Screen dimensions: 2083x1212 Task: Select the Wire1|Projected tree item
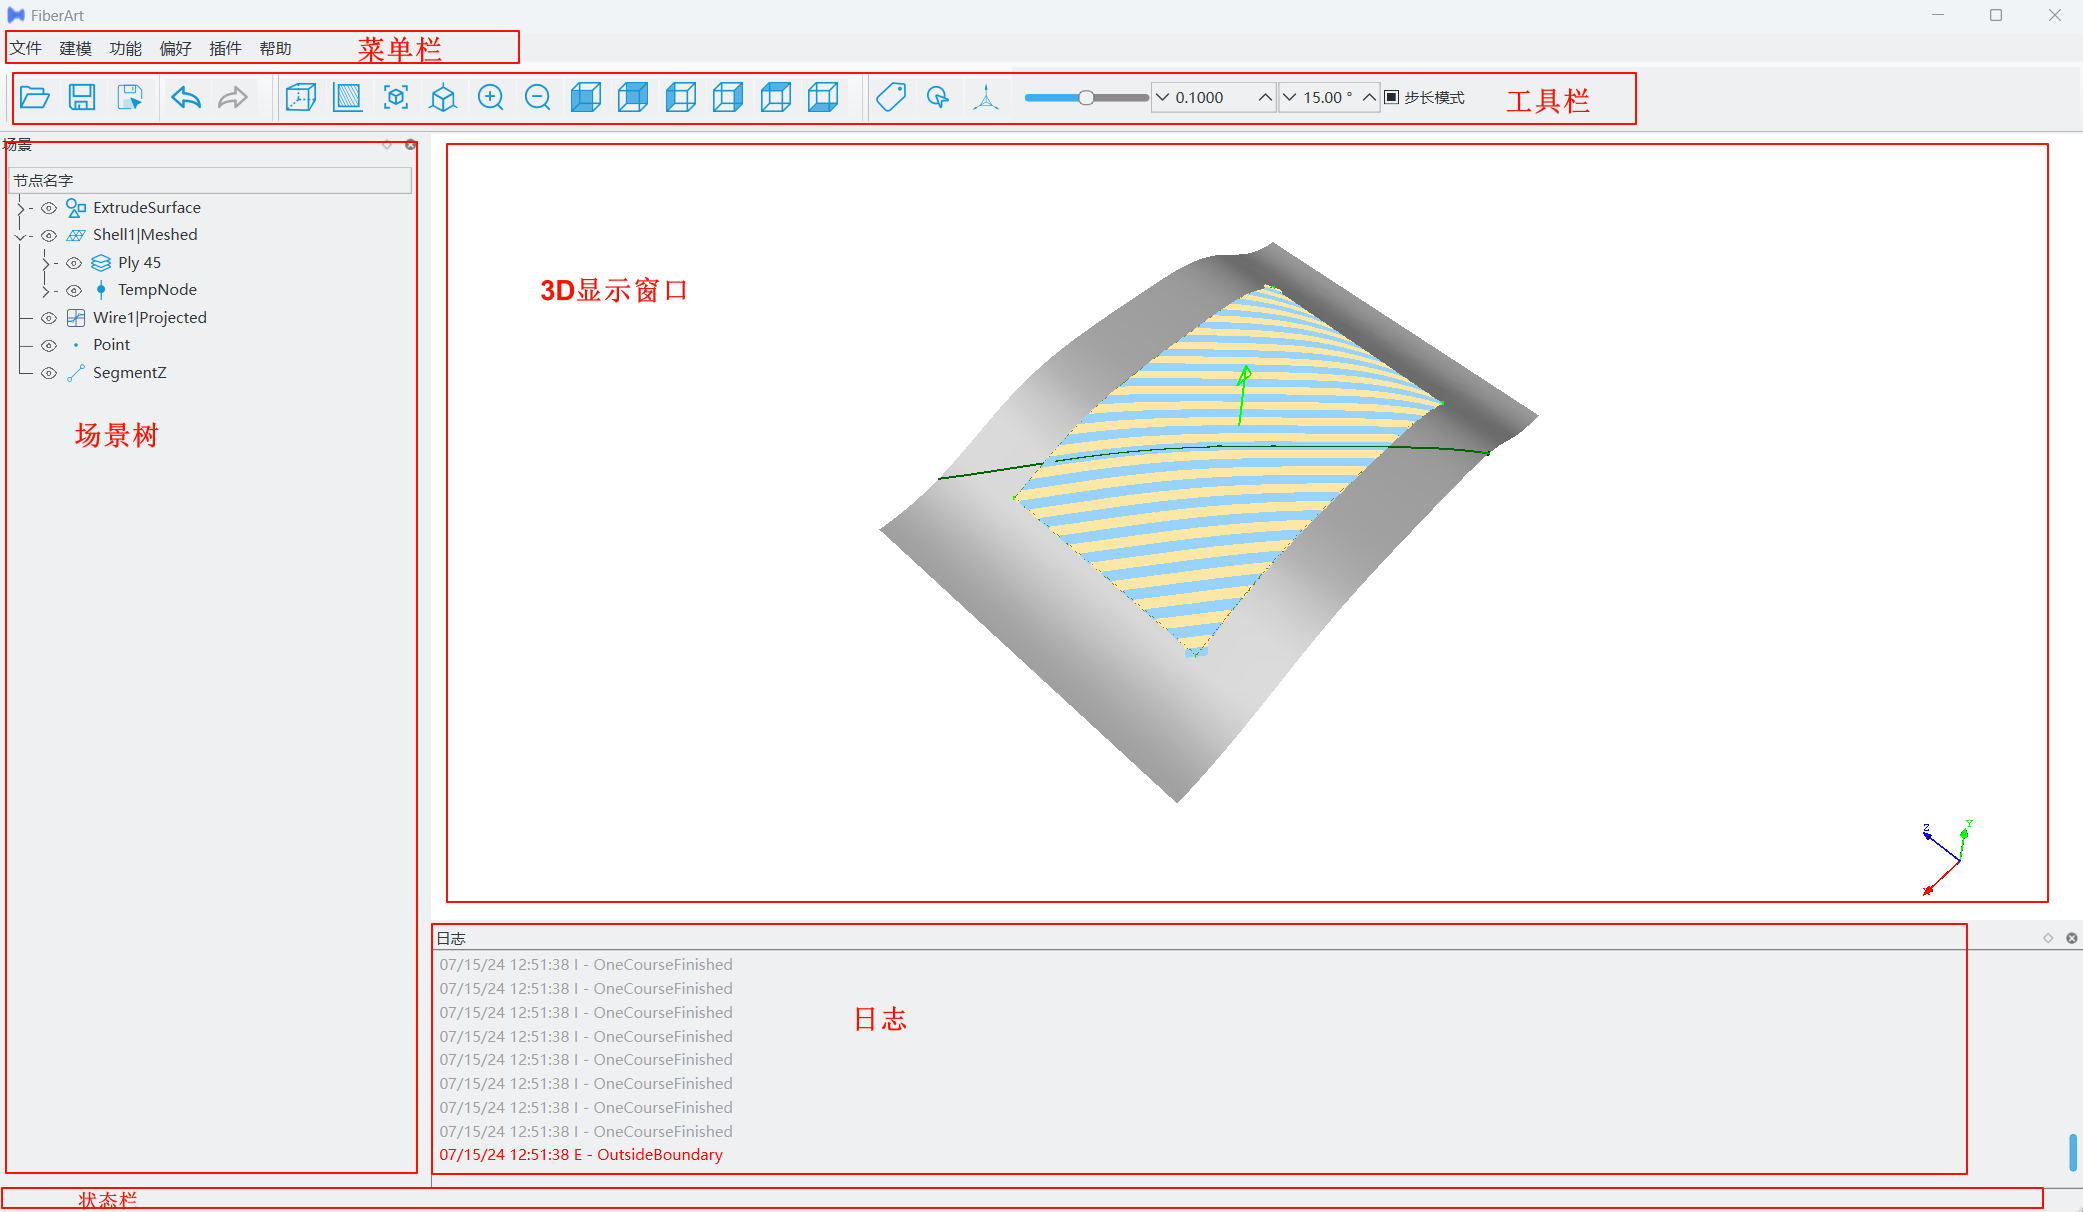pos(149,318)
